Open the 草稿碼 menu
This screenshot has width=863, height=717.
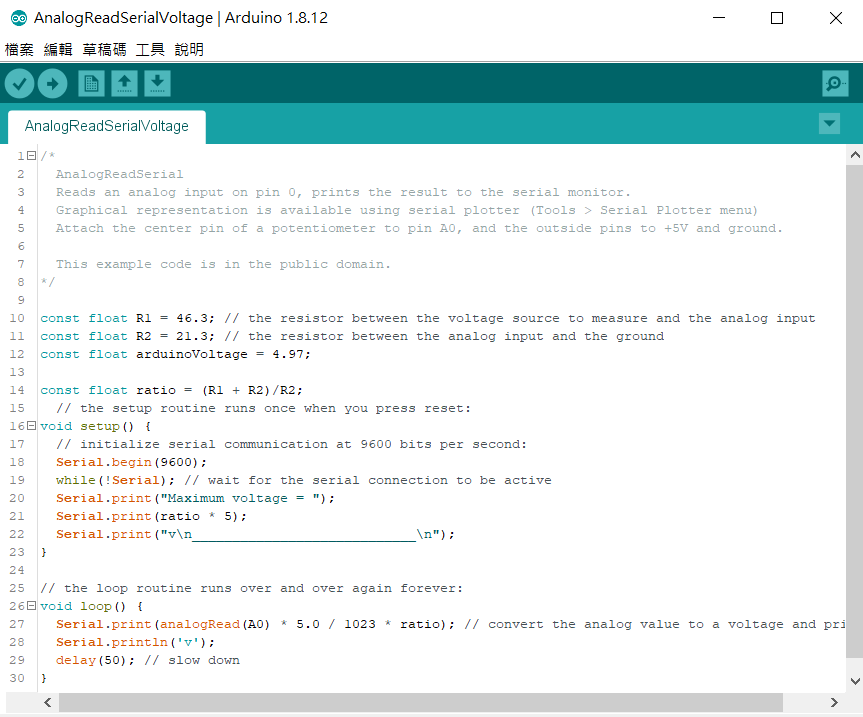(x=104, y=49)
